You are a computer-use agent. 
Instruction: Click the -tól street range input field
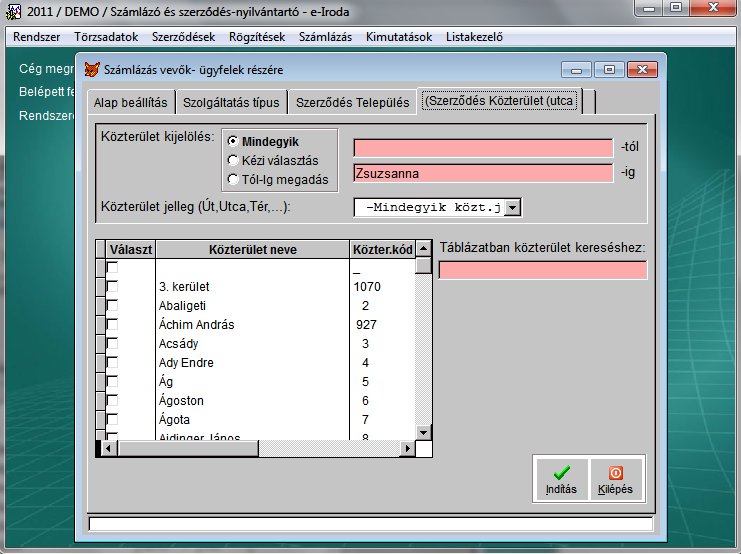482,148
